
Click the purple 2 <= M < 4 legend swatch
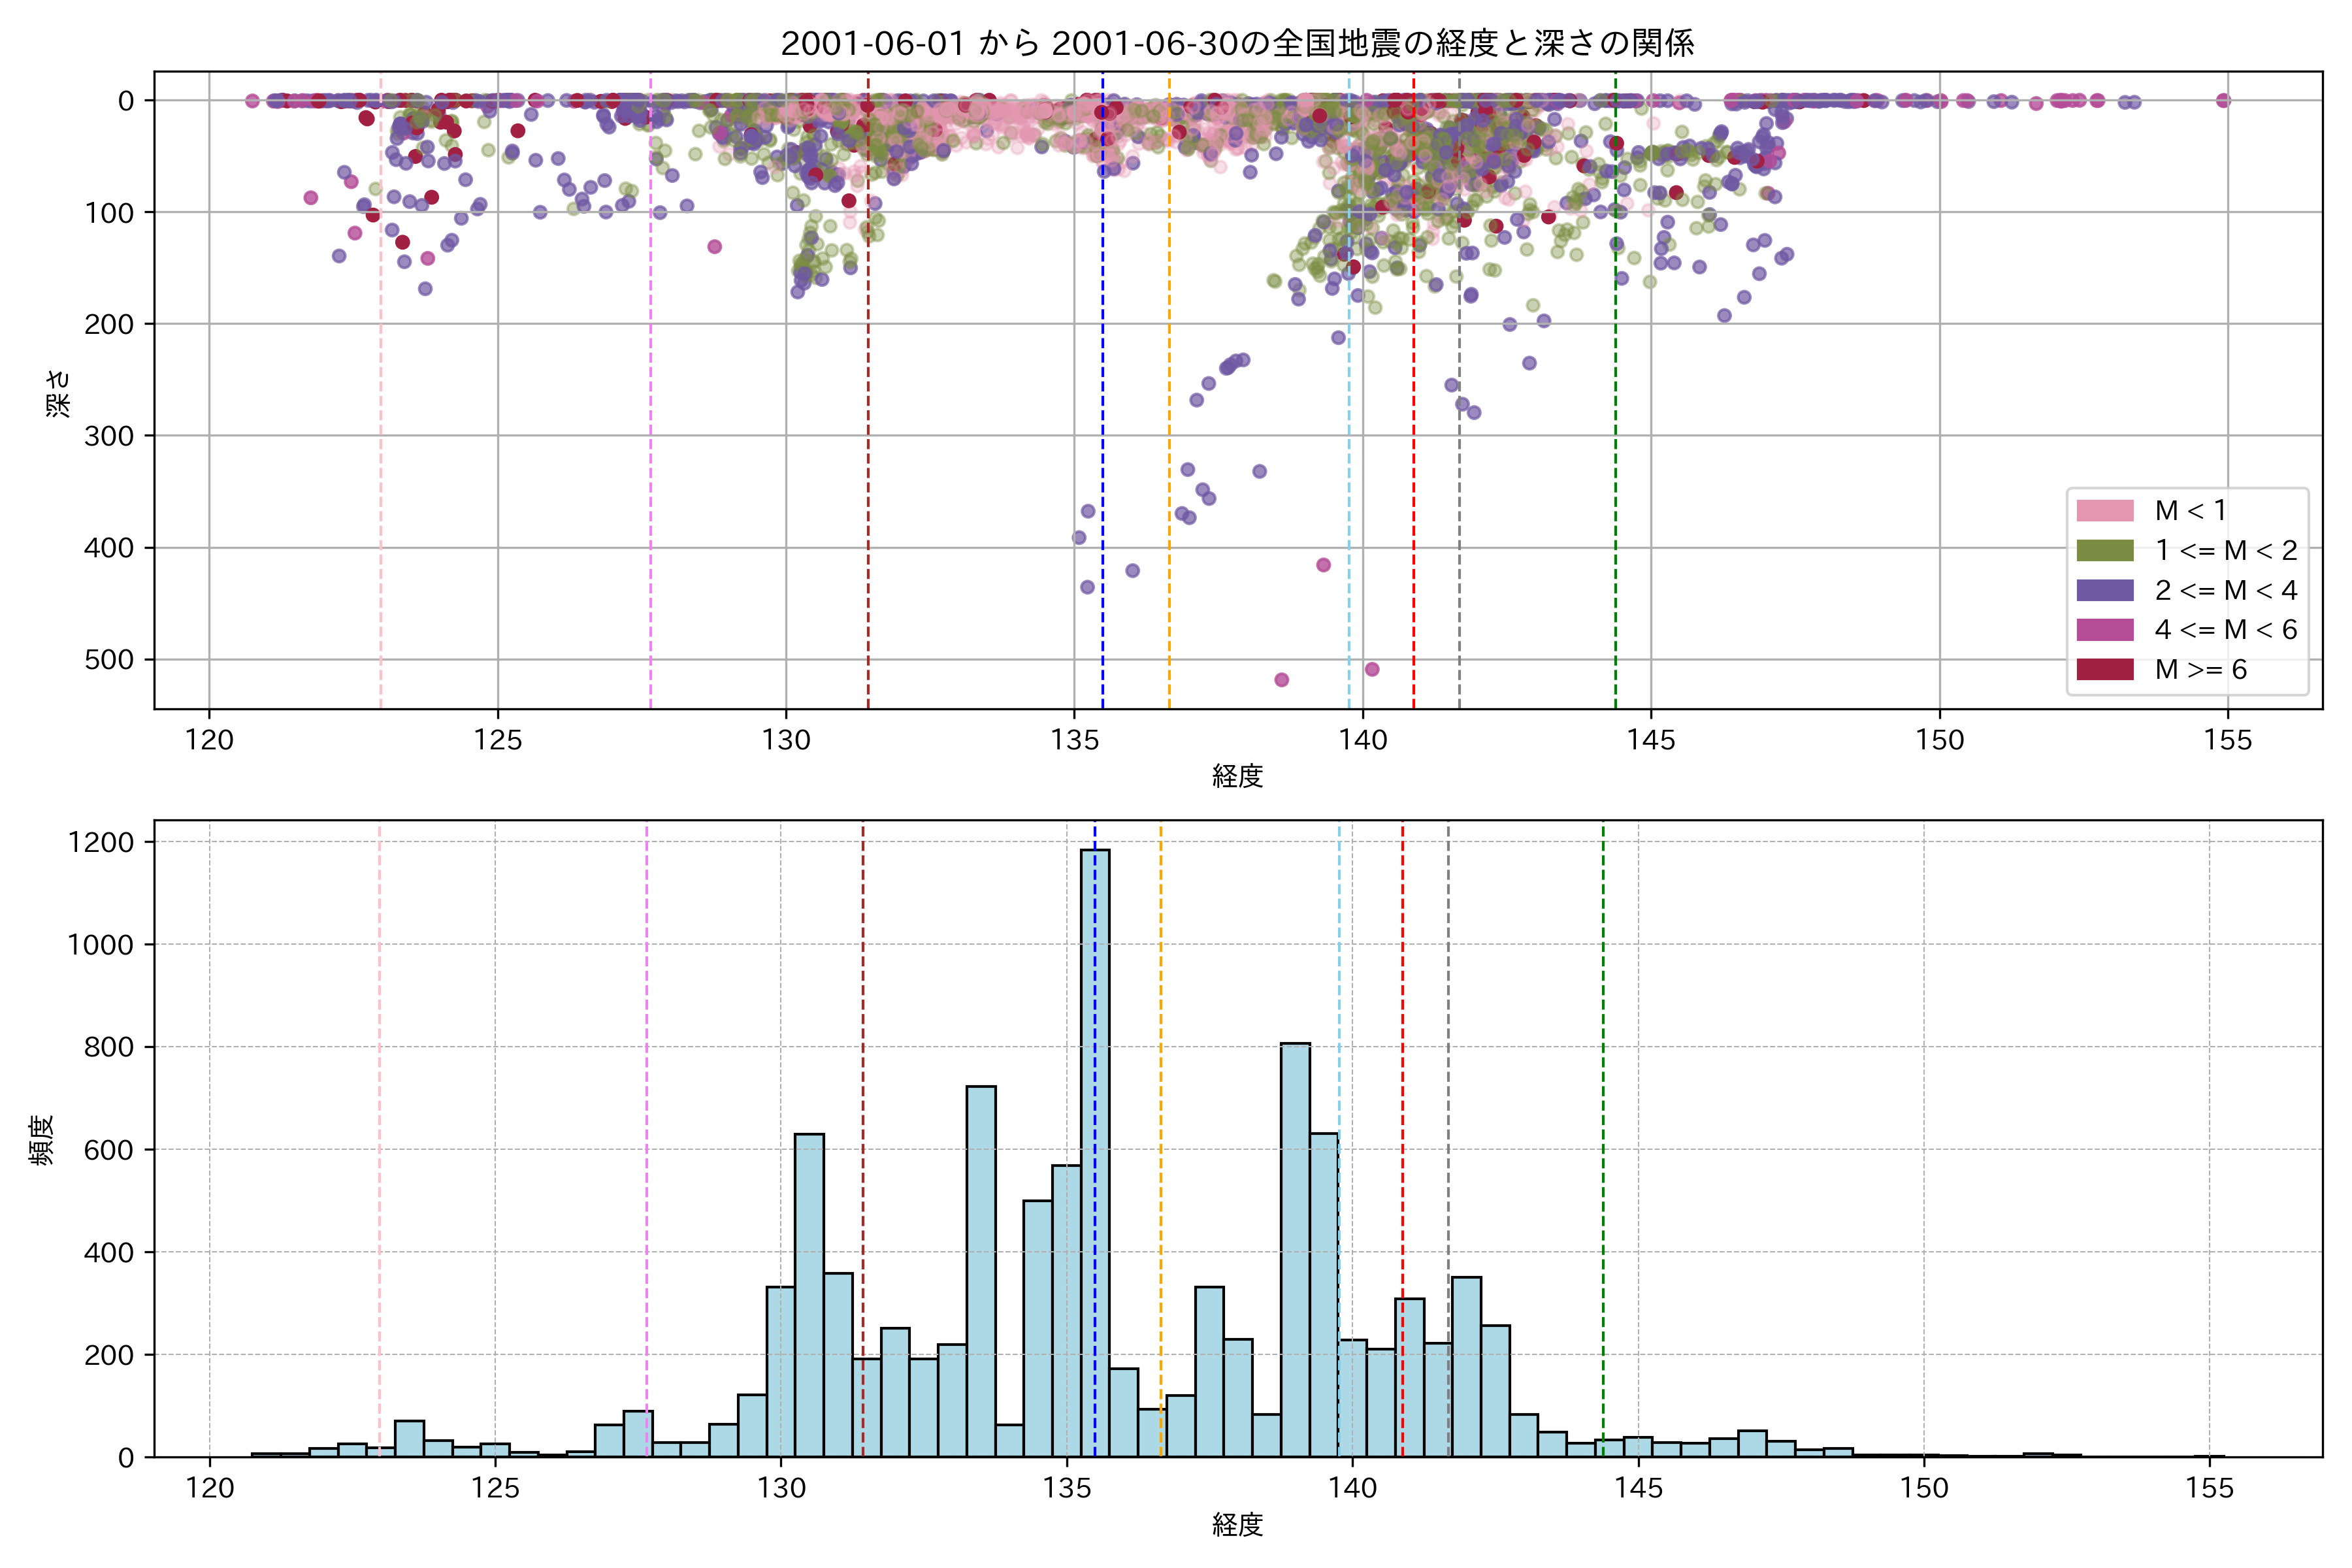tap(2105, 591)
